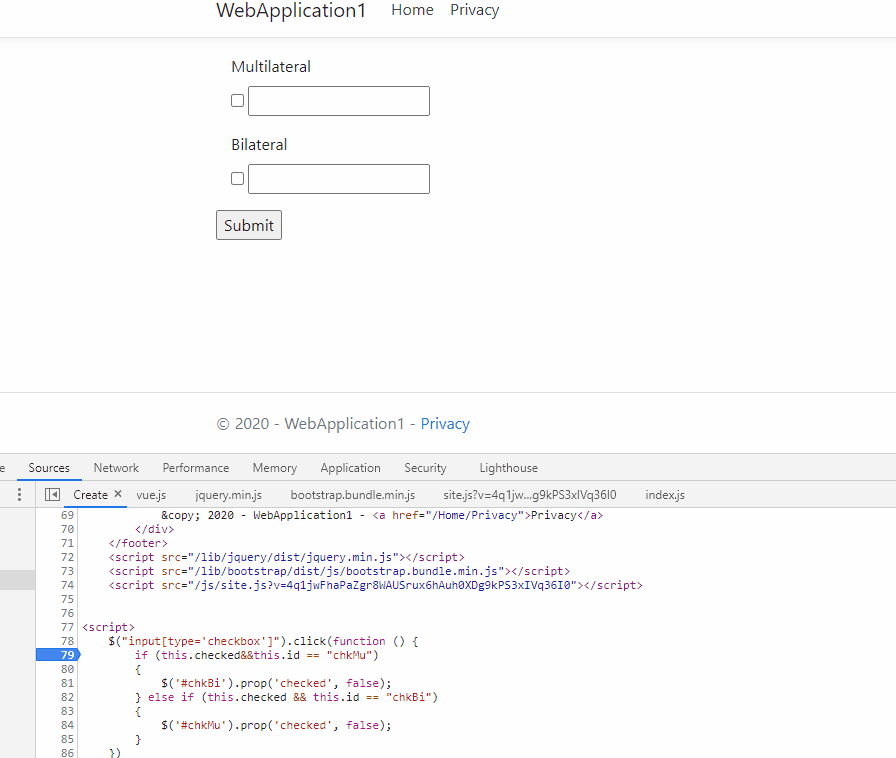The width and height of the screenshot is (896, 758).
Task: Click the Bilateral text field
Action: (339, 179)
